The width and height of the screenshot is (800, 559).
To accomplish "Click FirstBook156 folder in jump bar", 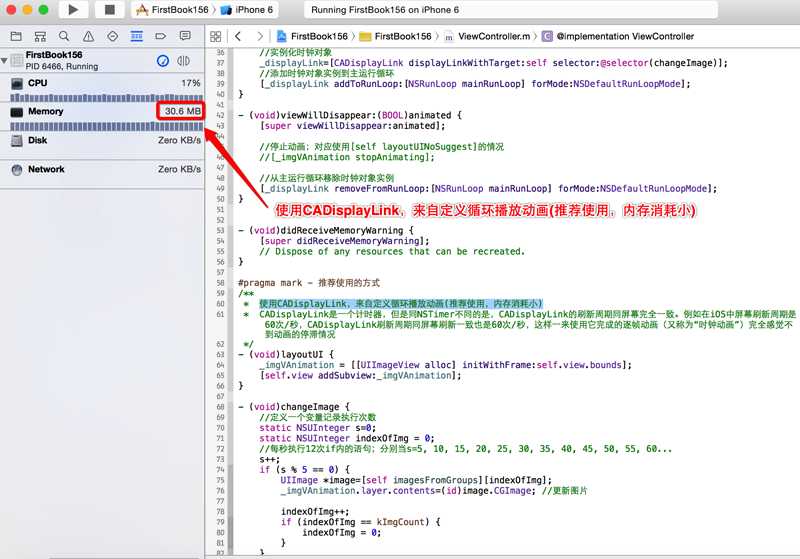I will (396, 36).
